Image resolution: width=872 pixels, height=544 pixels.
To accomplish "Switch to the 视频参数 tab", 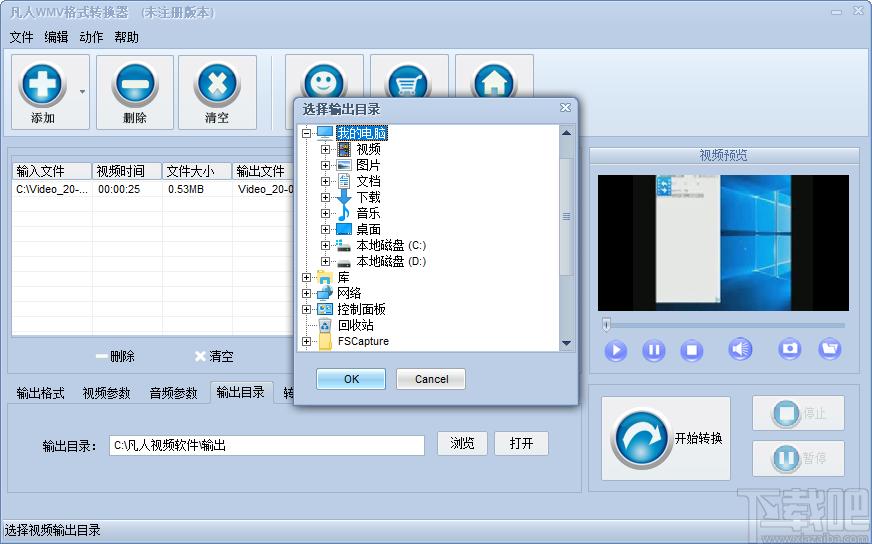I will [106, 393].
